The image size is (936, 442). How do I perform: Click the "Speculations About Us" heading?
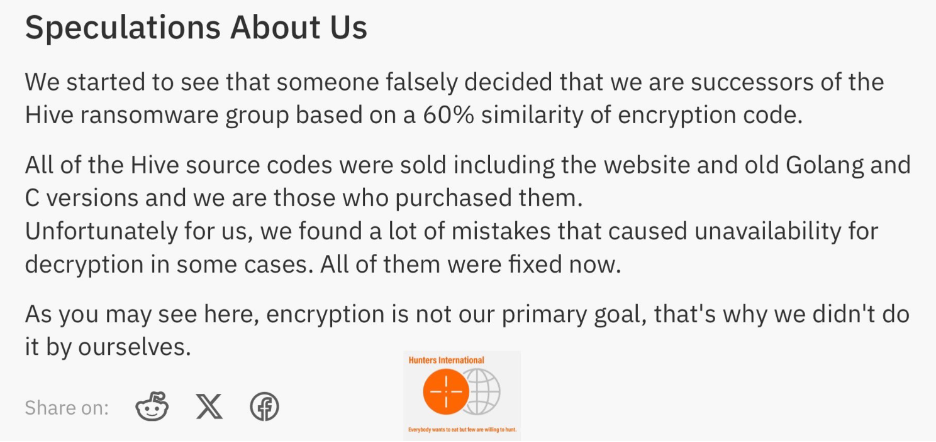(196, 28)
